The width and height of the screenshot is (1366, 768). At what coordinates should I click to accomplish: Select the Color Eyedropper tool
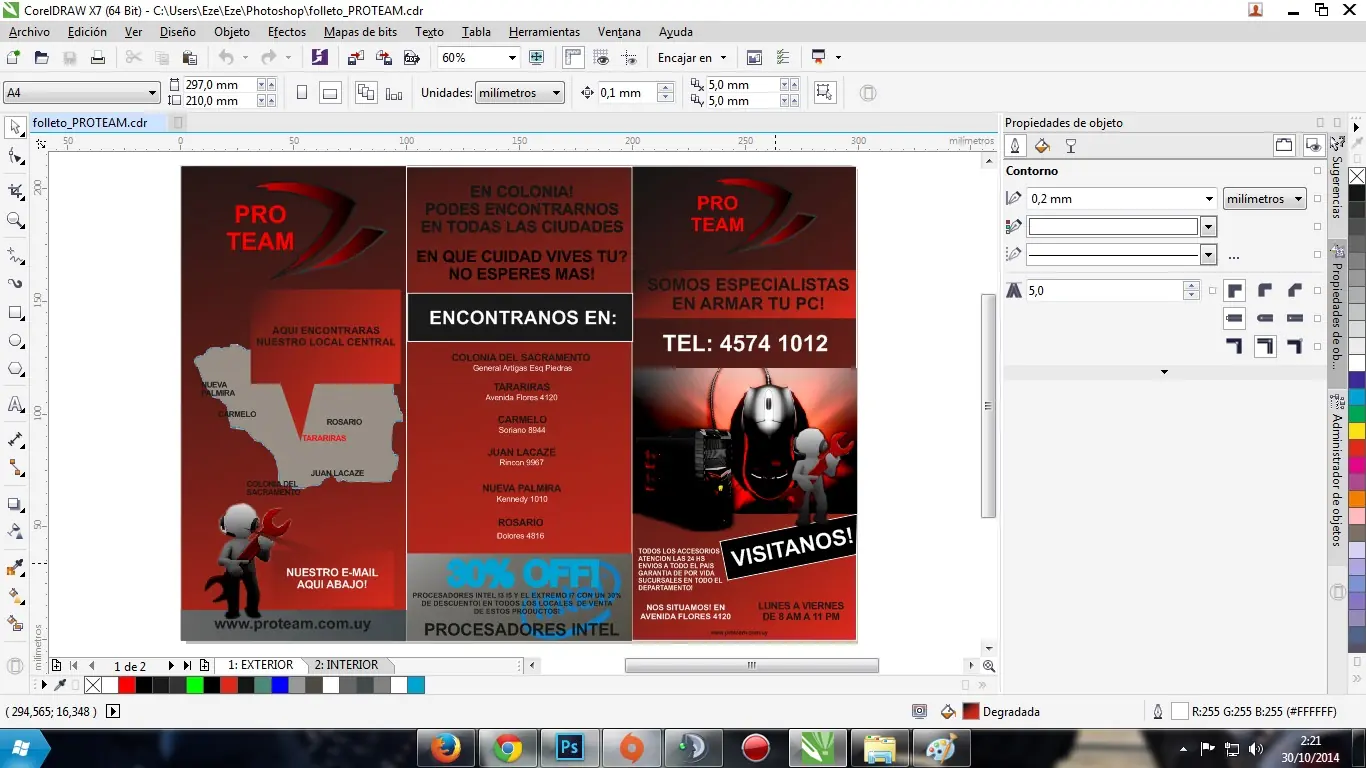[15, 568]
